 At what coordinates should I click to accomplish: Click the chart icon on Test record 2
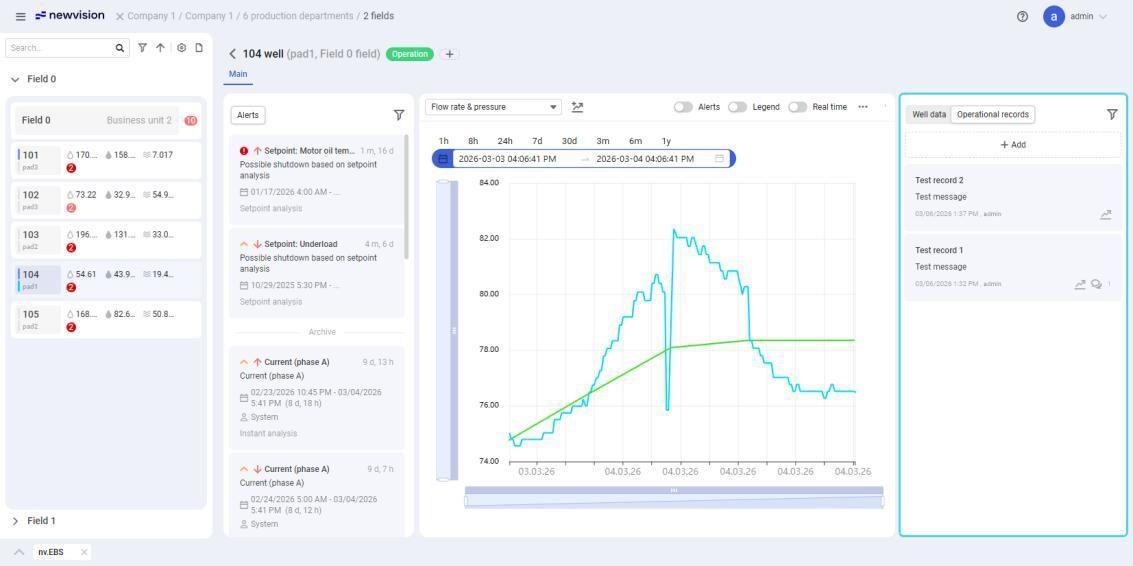[x=1106, y=215]
